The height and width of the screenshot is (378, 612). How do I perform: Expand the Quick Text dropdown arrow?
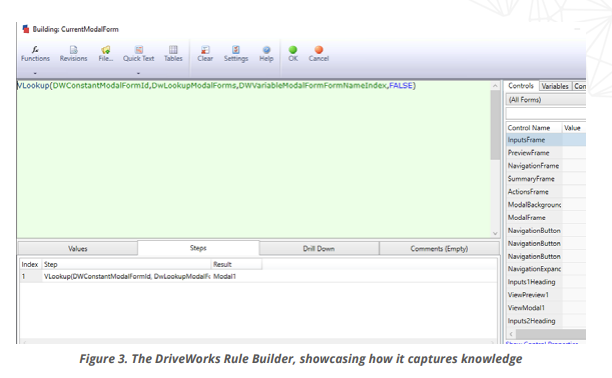(138, 73)
